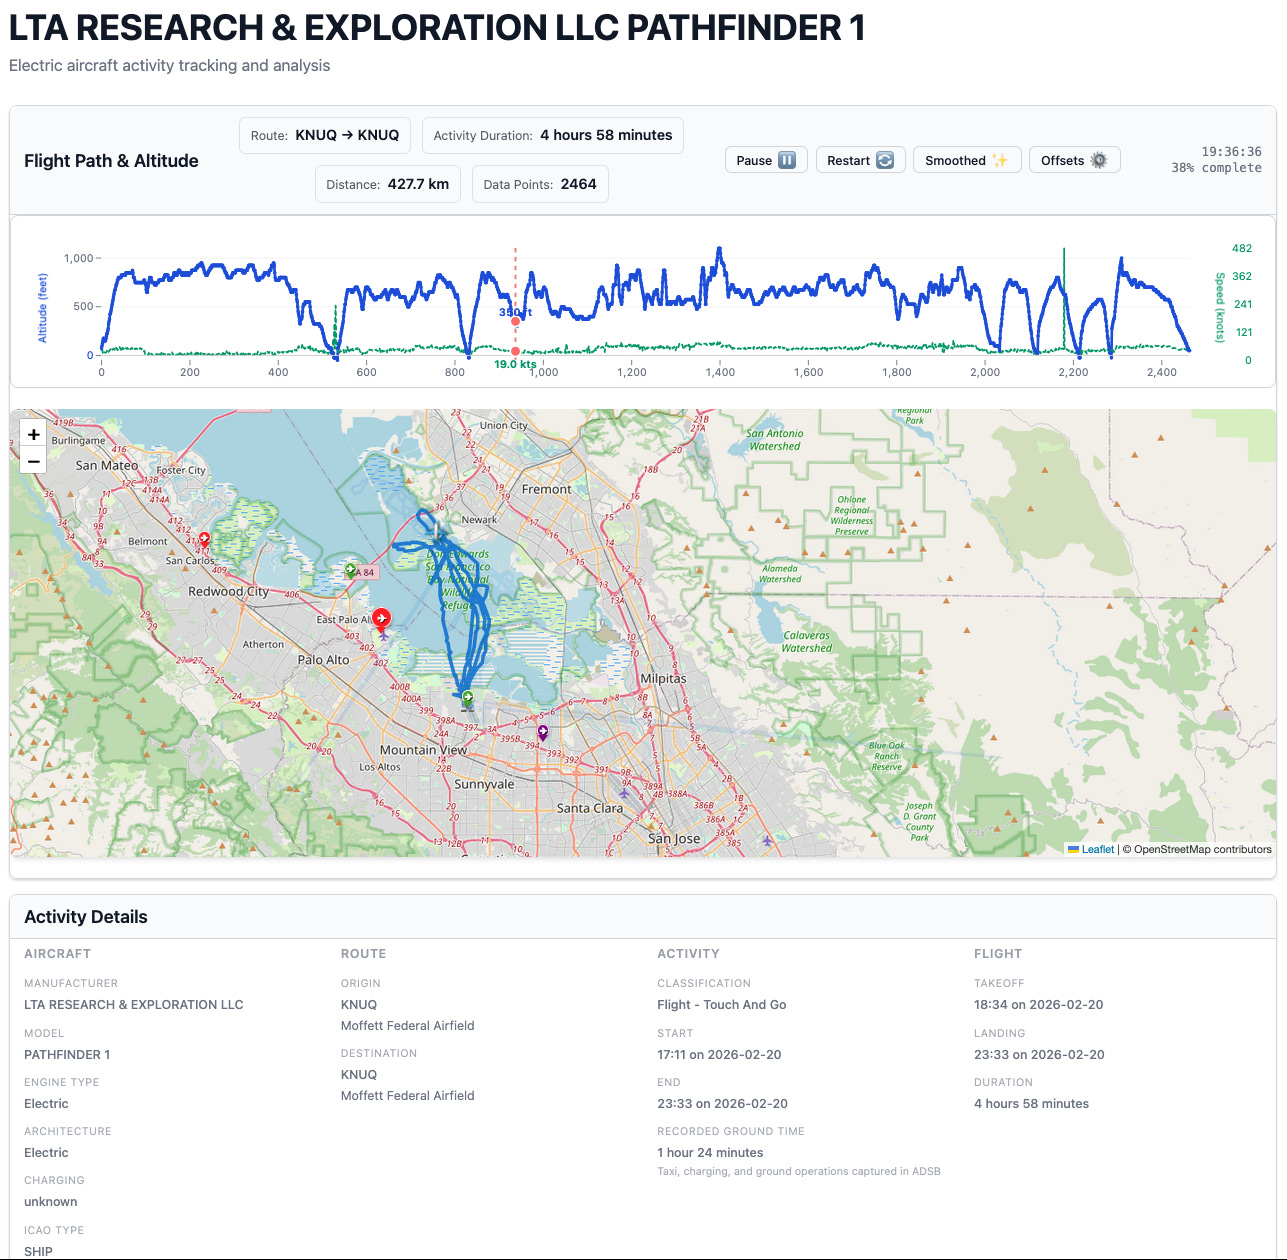Image resolution: width=1287 pixels, height=1260 pixels.
Task: Click the Data Points 2464 badge
Action: tap(540, 184)
